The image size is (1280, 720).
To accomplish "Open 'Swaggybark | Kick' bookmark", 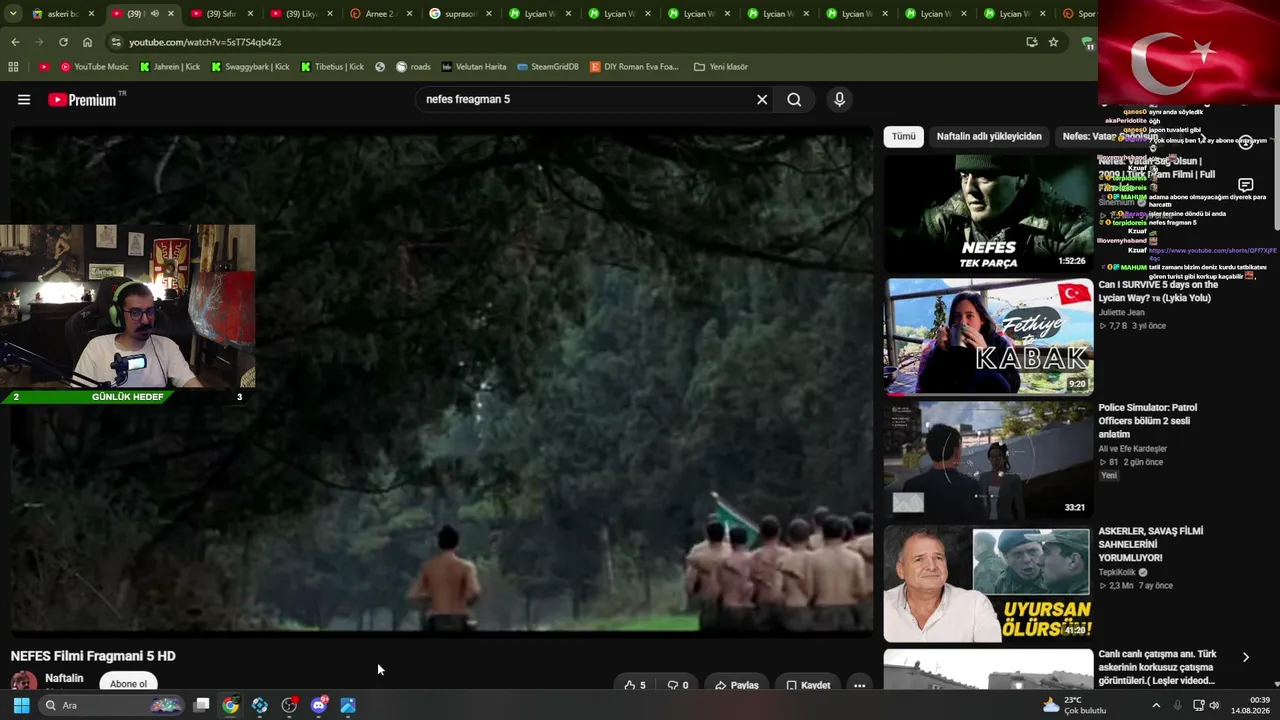I will [x=250, y=67].
